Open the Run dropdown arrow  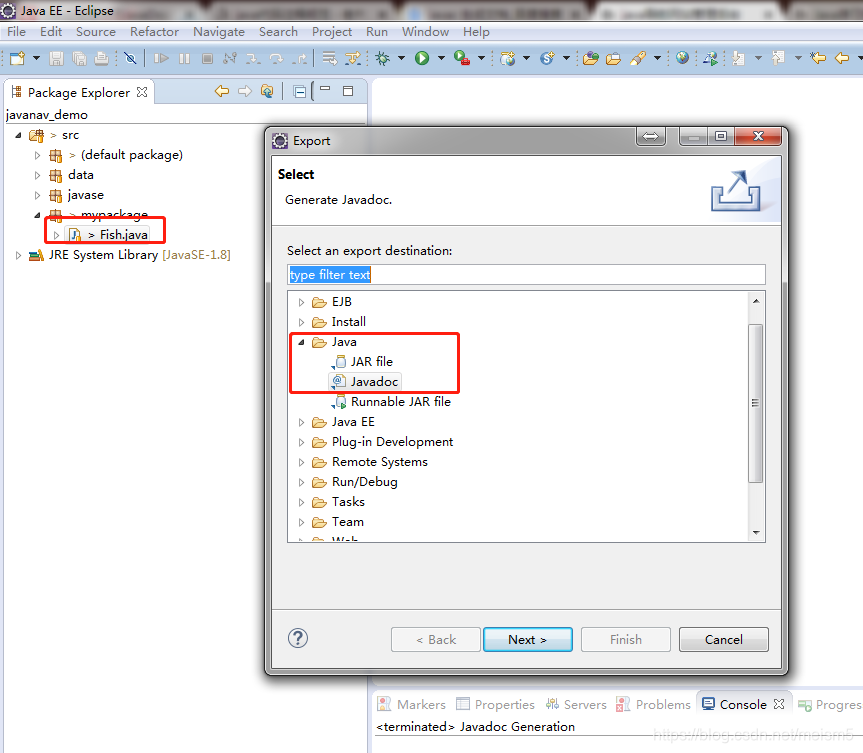coord(441,58)
